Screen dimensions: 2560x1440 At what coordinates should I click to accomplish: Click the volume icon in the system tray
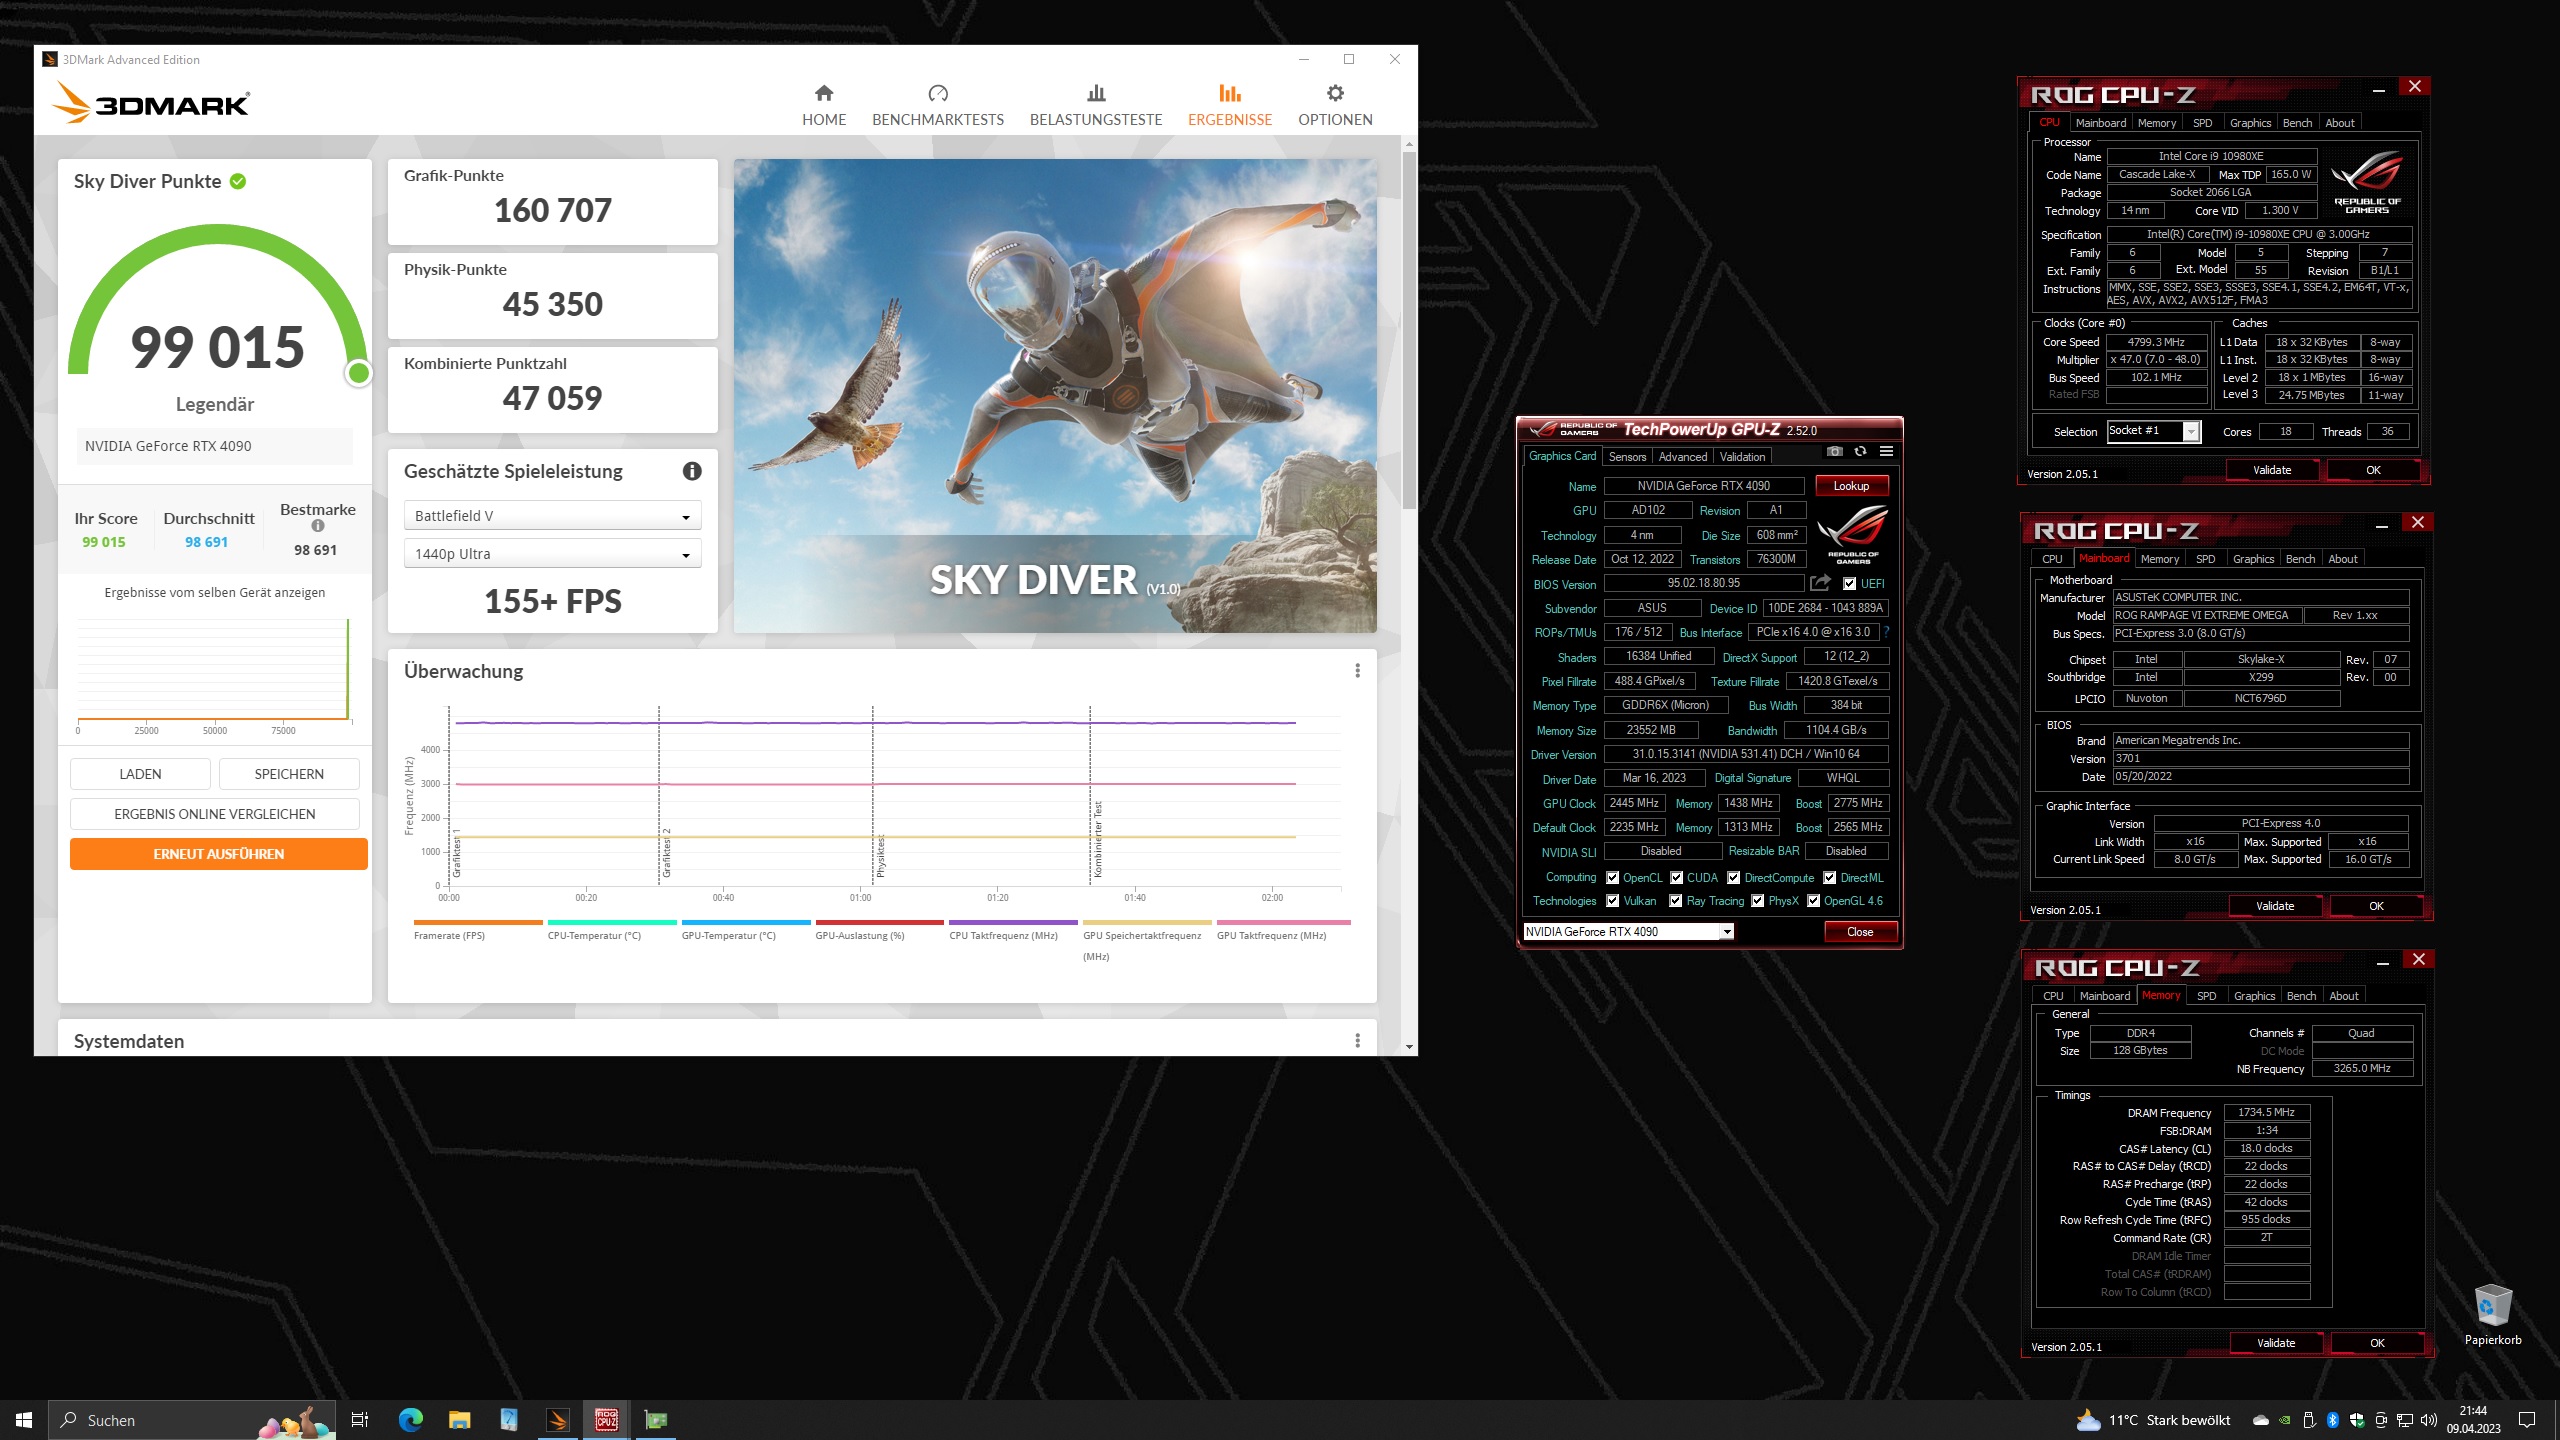pyautogui.click(x=2428, y=1420)
